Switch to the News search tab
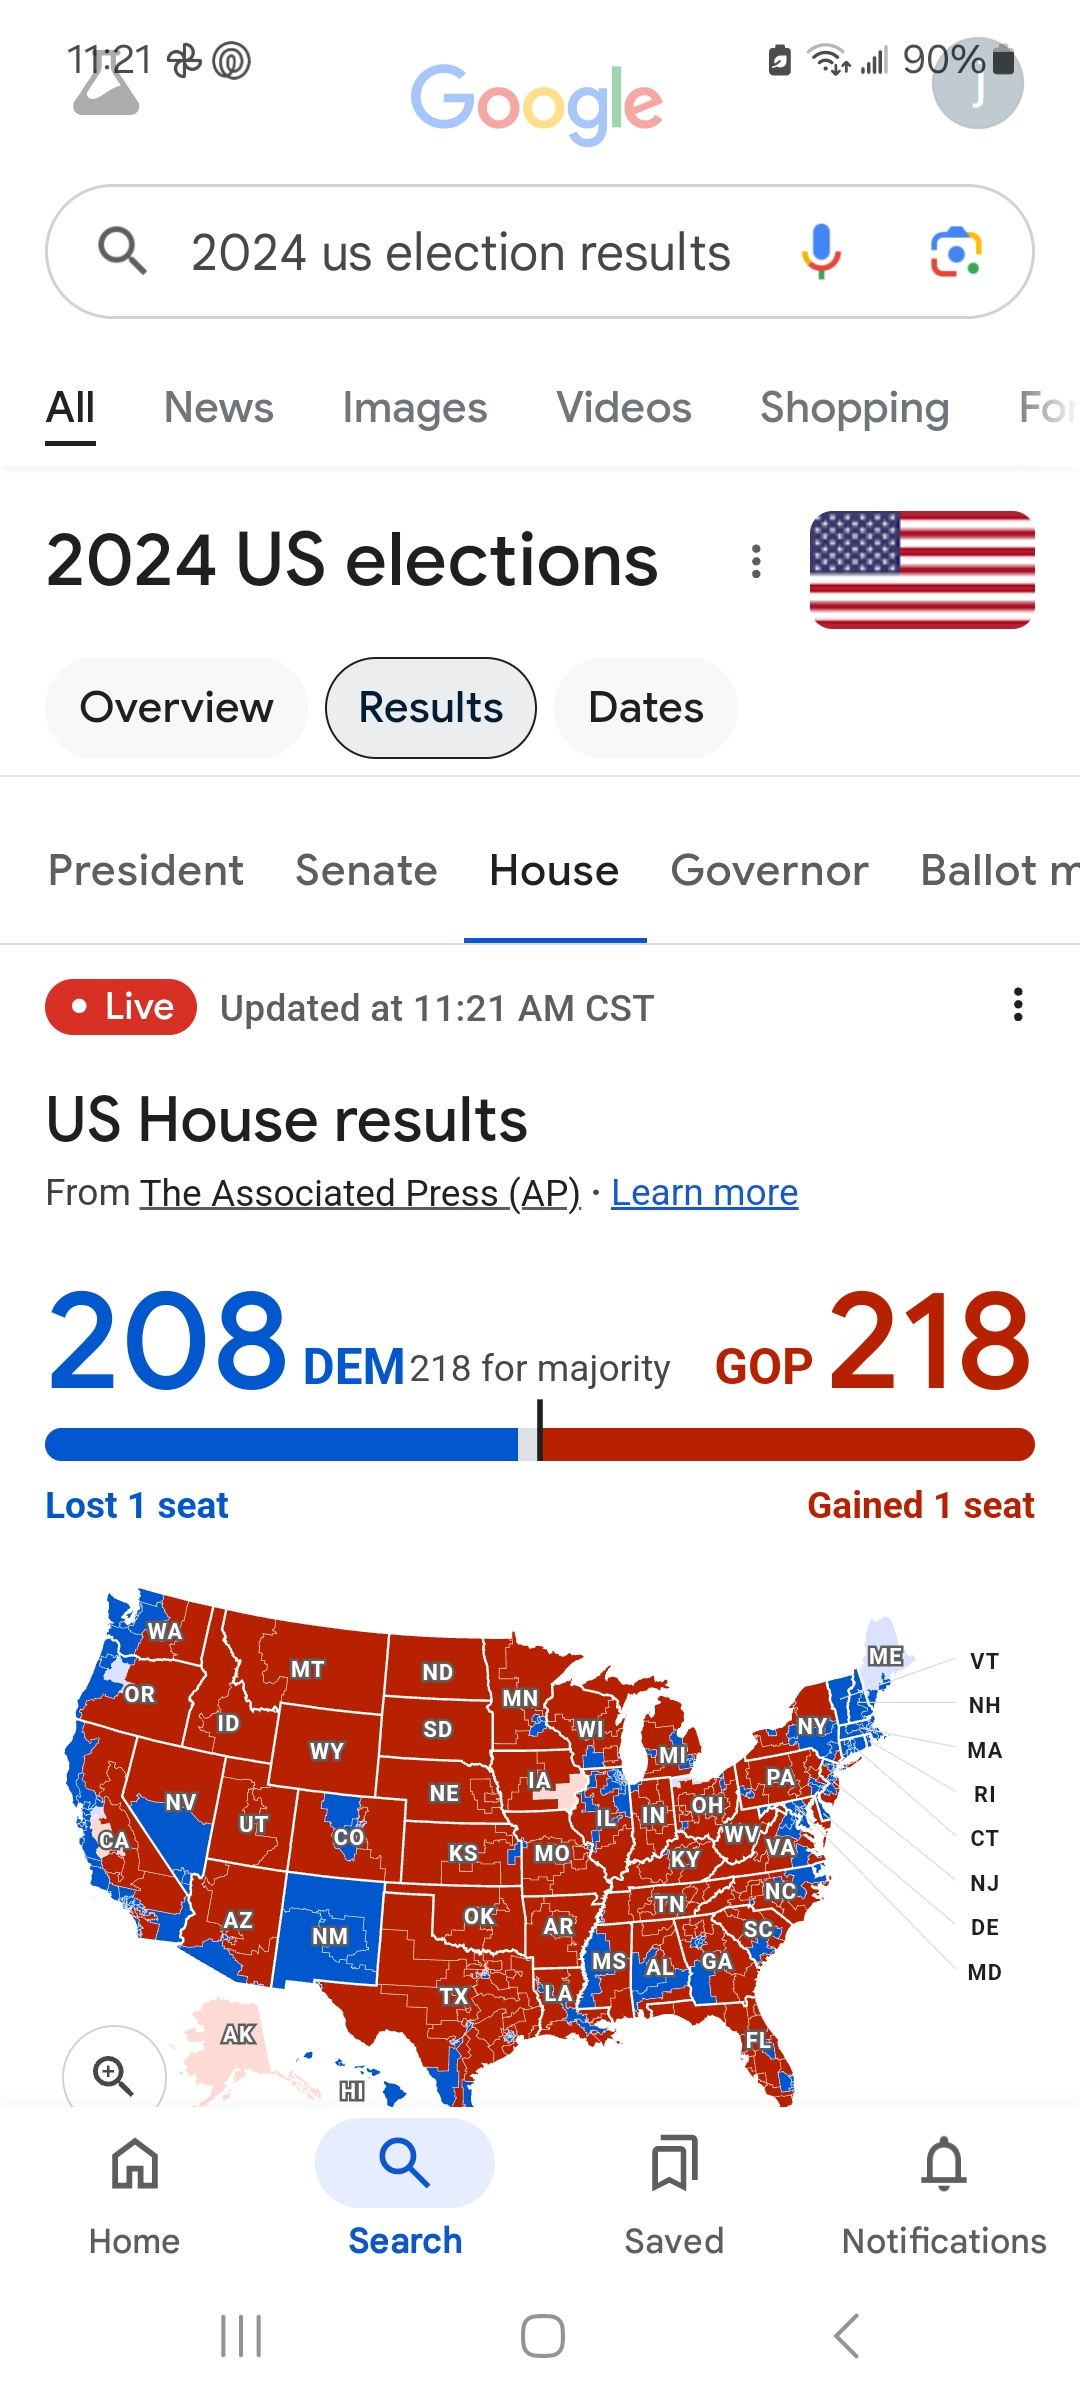This screenshot has height=2400, width=1080. click(x=219, y=408)
